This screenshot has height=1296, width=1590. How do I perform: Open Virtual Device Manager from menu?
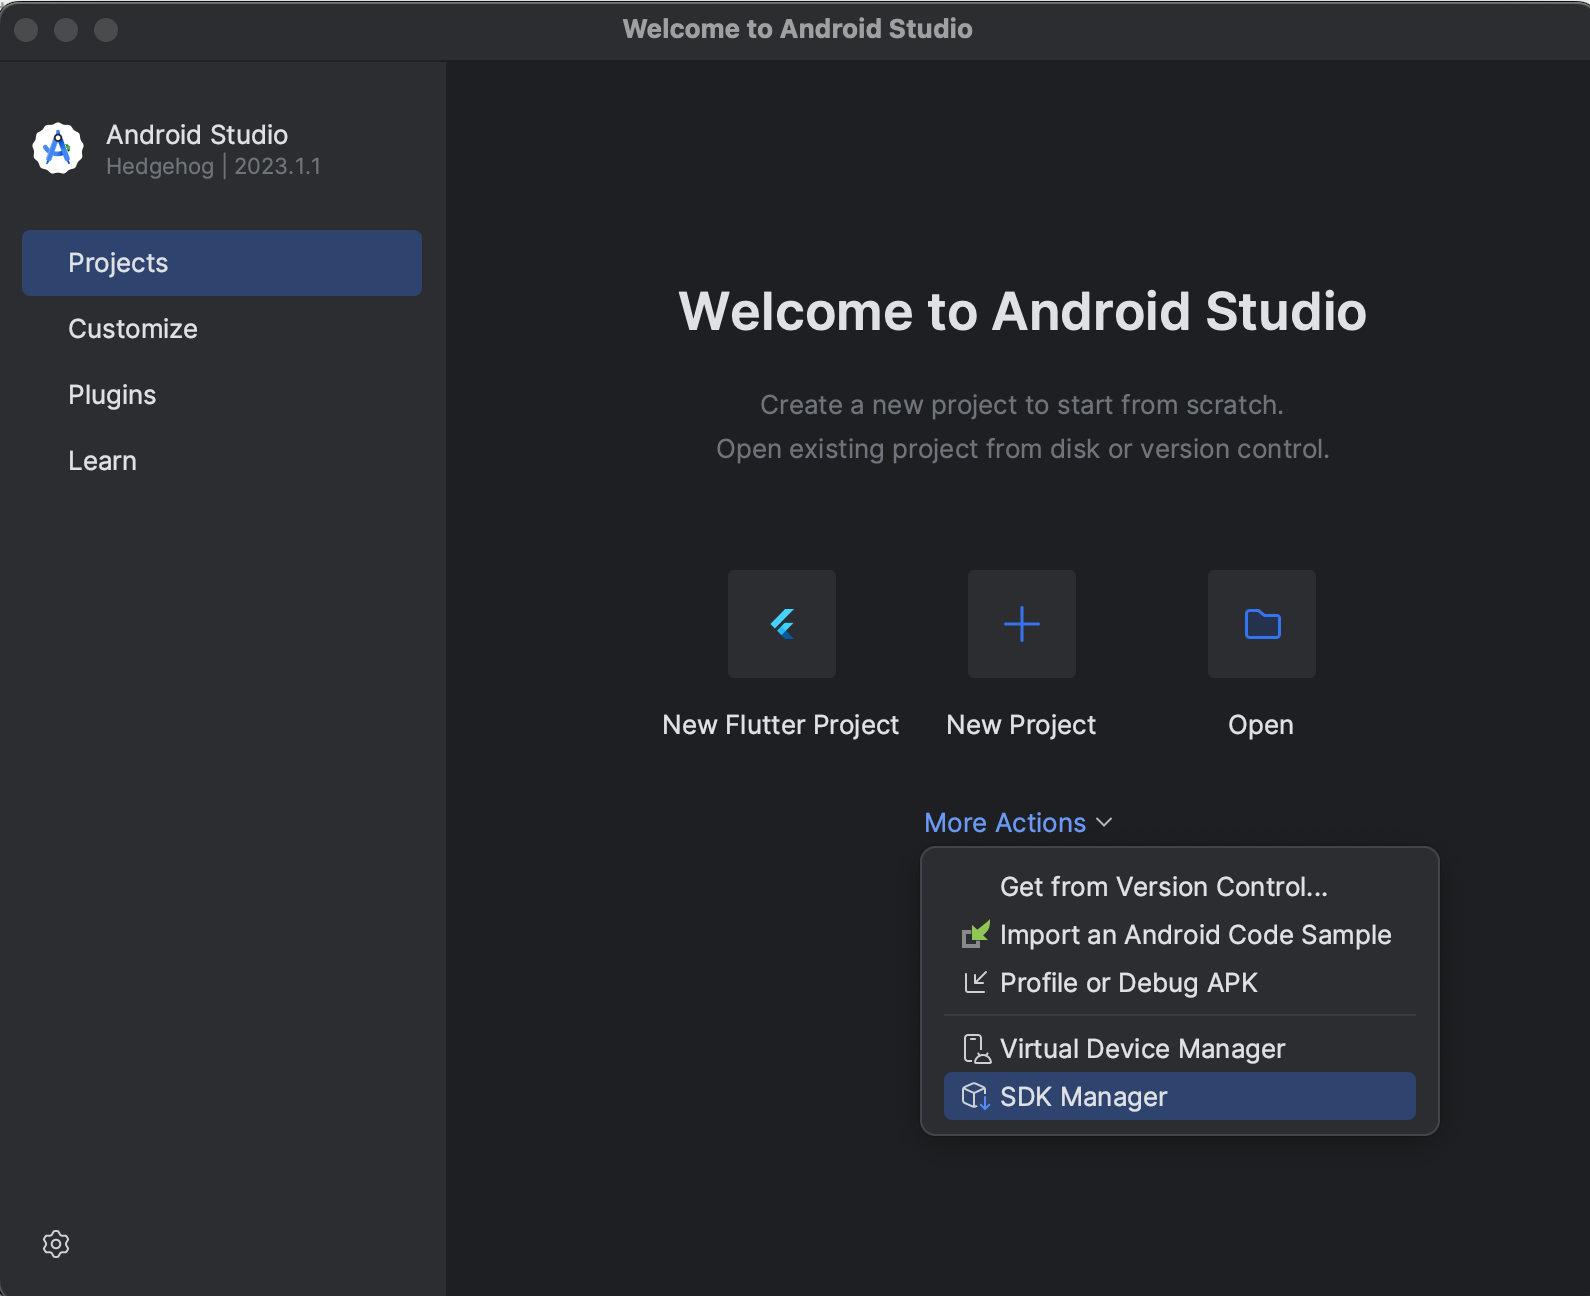(x=1180, y=1049)
